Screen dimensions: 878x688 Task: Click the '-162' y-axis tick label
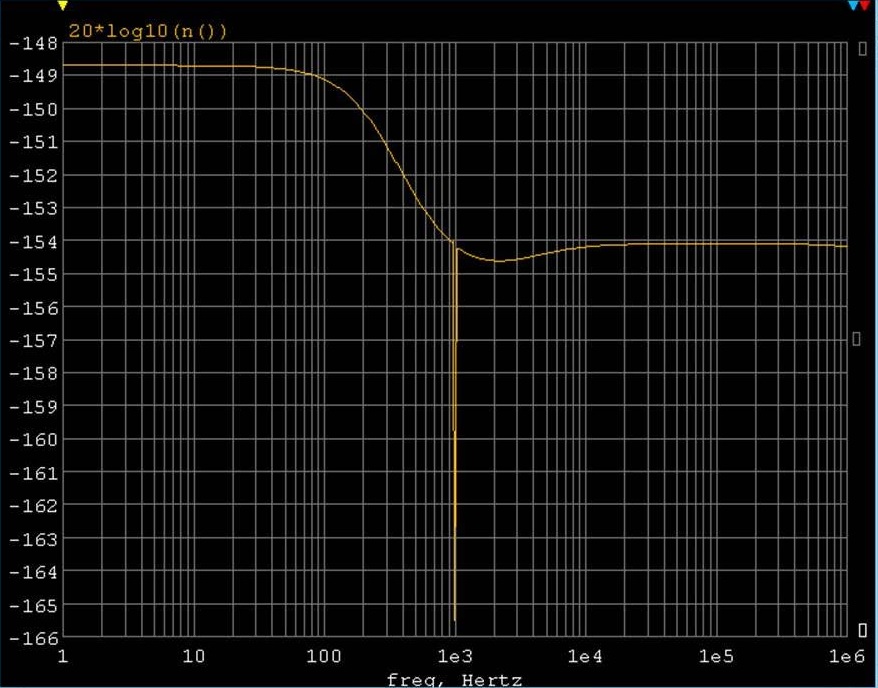point(33,506)
